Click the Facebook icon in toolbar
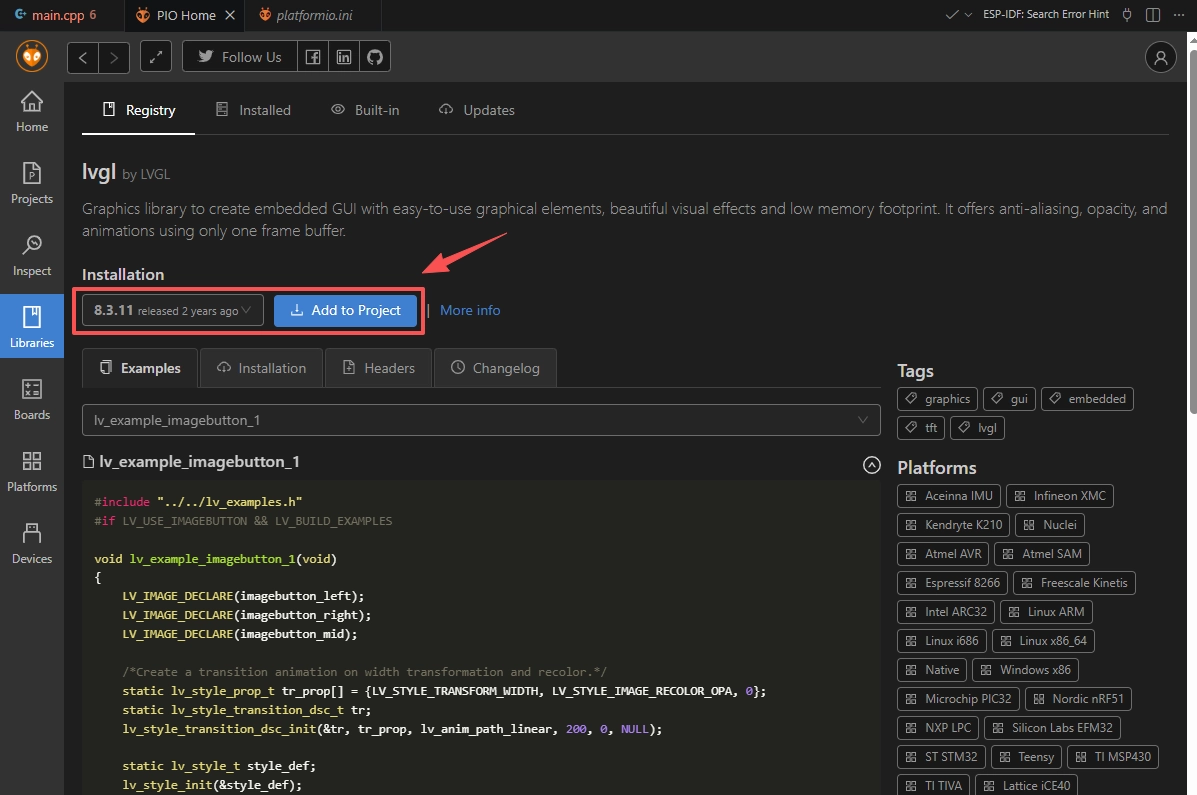Viewport: 1197px width, 795px height. 313,57
